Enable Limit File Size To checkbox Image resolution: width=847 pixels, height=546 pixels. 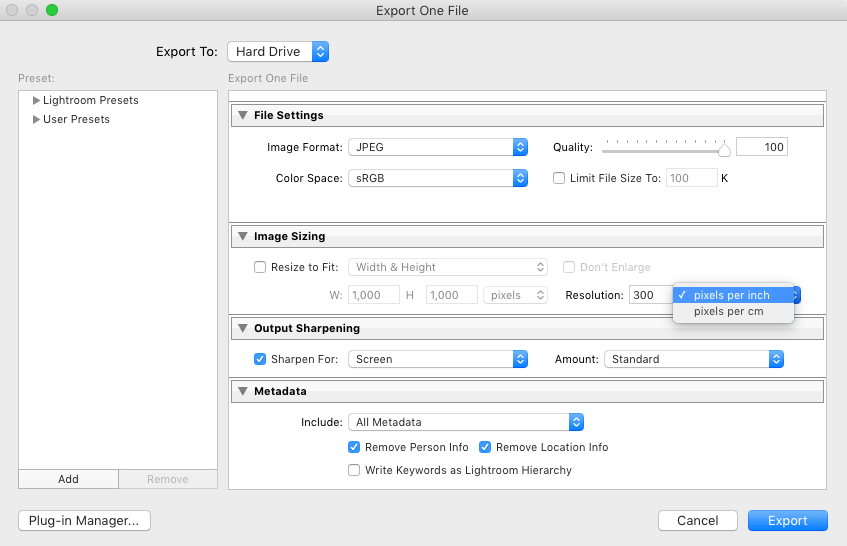pos(560,178)
